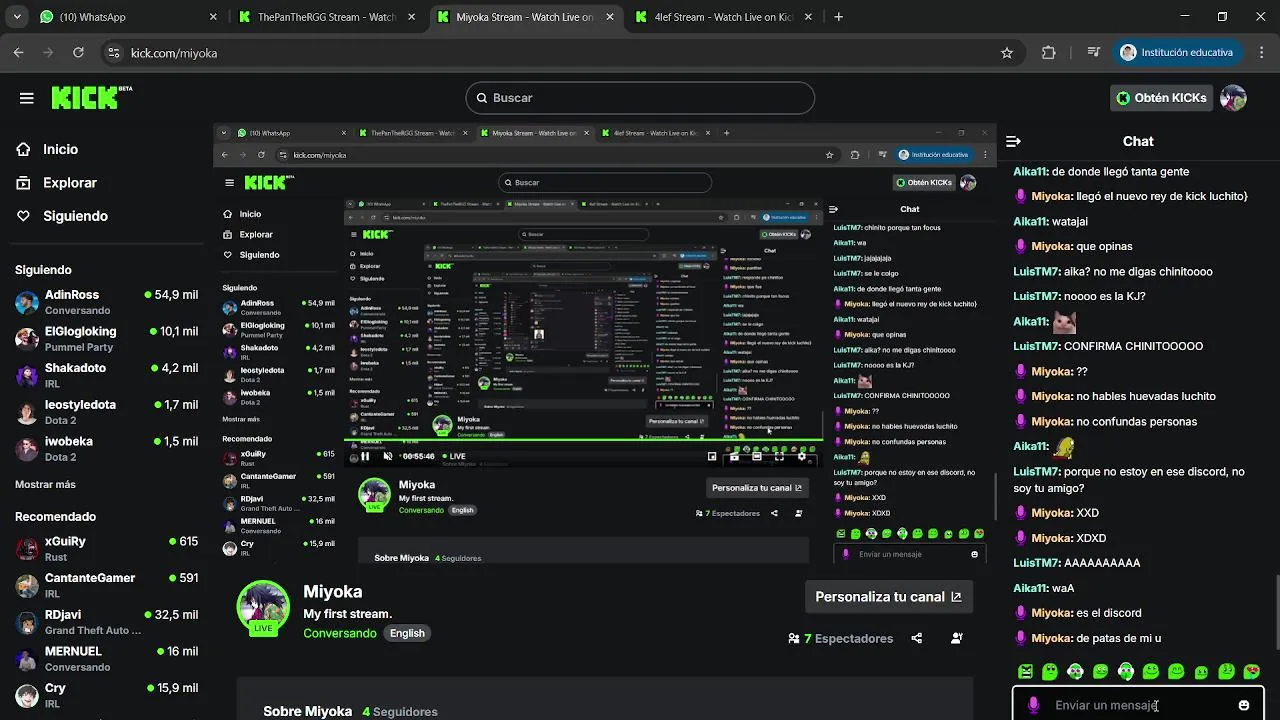Viewport: 1280px width, 720px height.
Task: Open the tab search dropdown arrow at the left of the tab bar
Action: coord(15,17)
